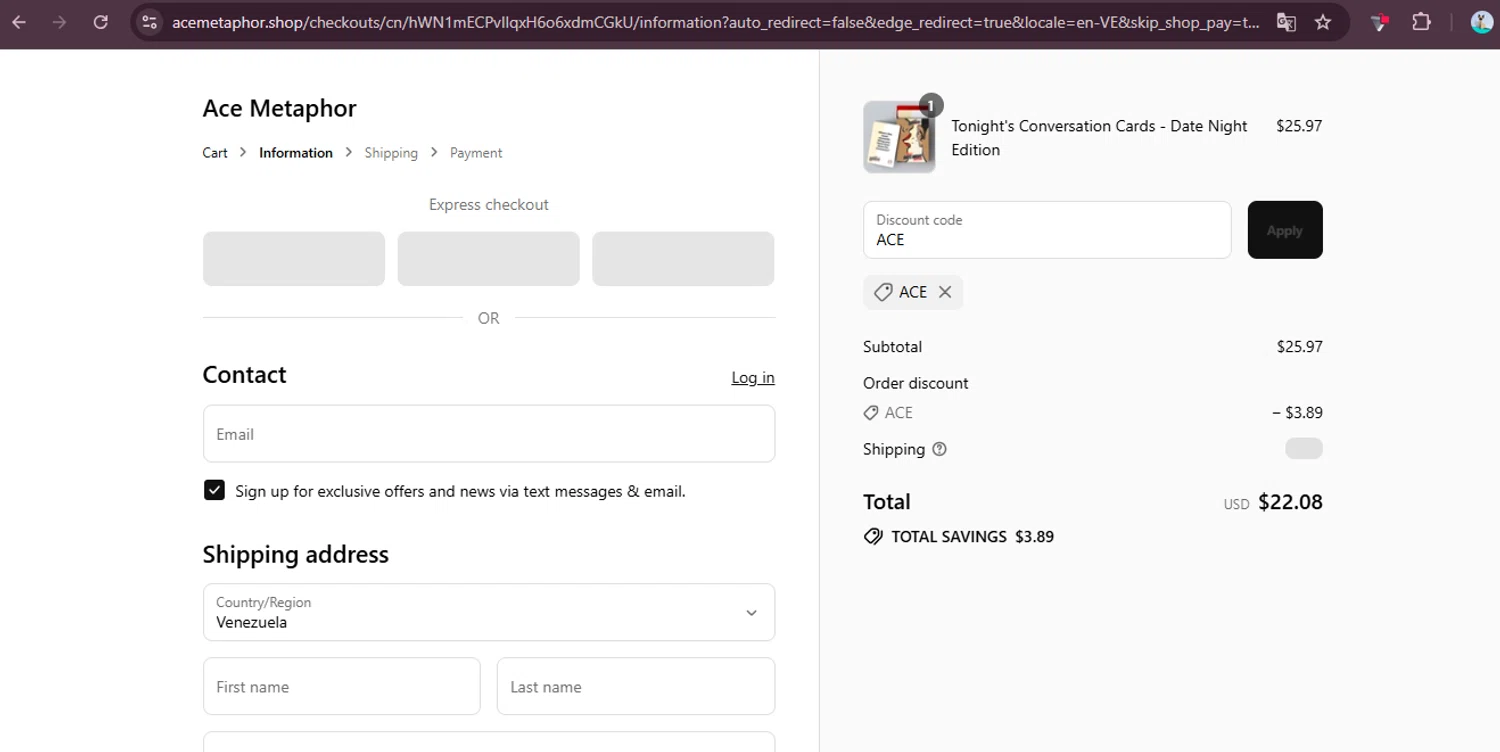Image resolution: width=1500 pixels, height=752 pixels.
Task: Click the red extension icon in toolbar
Action: click(x=1380, y=22)
